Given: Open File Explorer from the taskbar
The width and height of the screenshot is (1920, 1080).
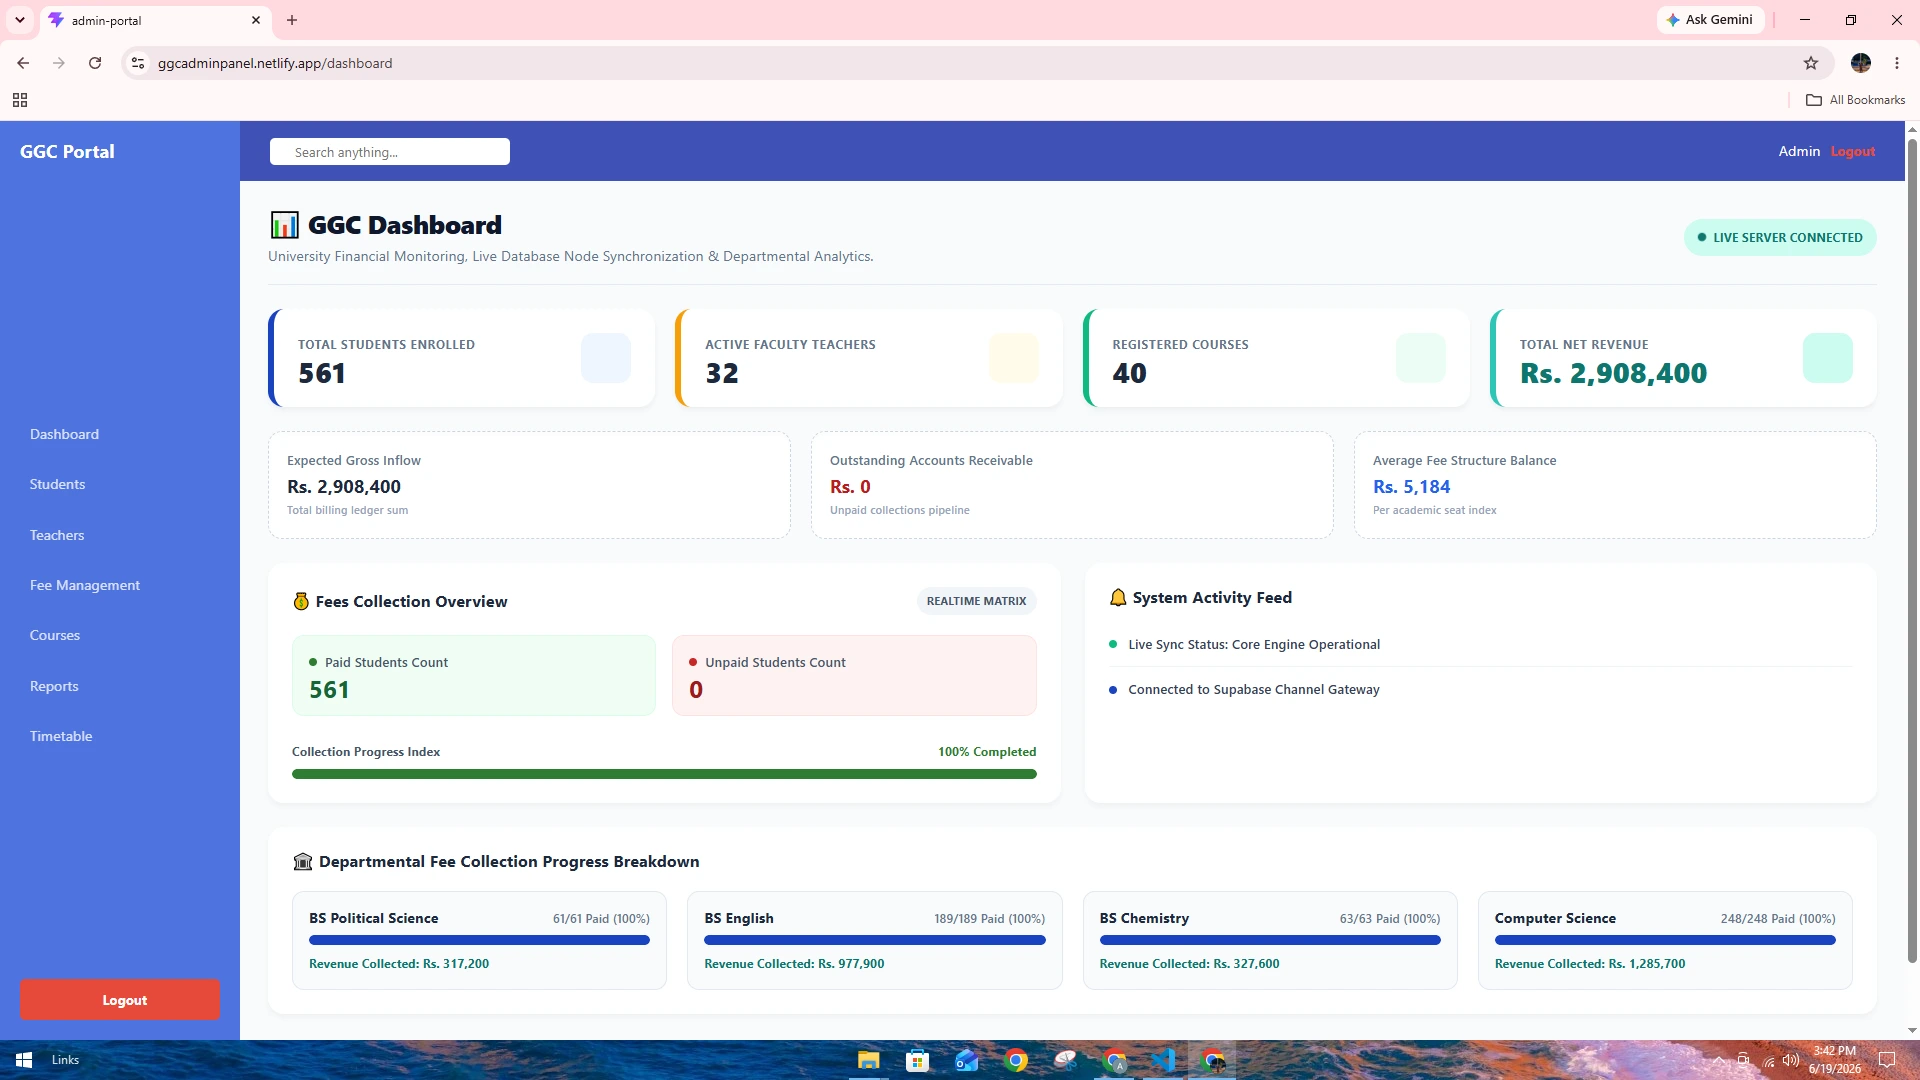Looking at the screenshot, I should 868,1060.
